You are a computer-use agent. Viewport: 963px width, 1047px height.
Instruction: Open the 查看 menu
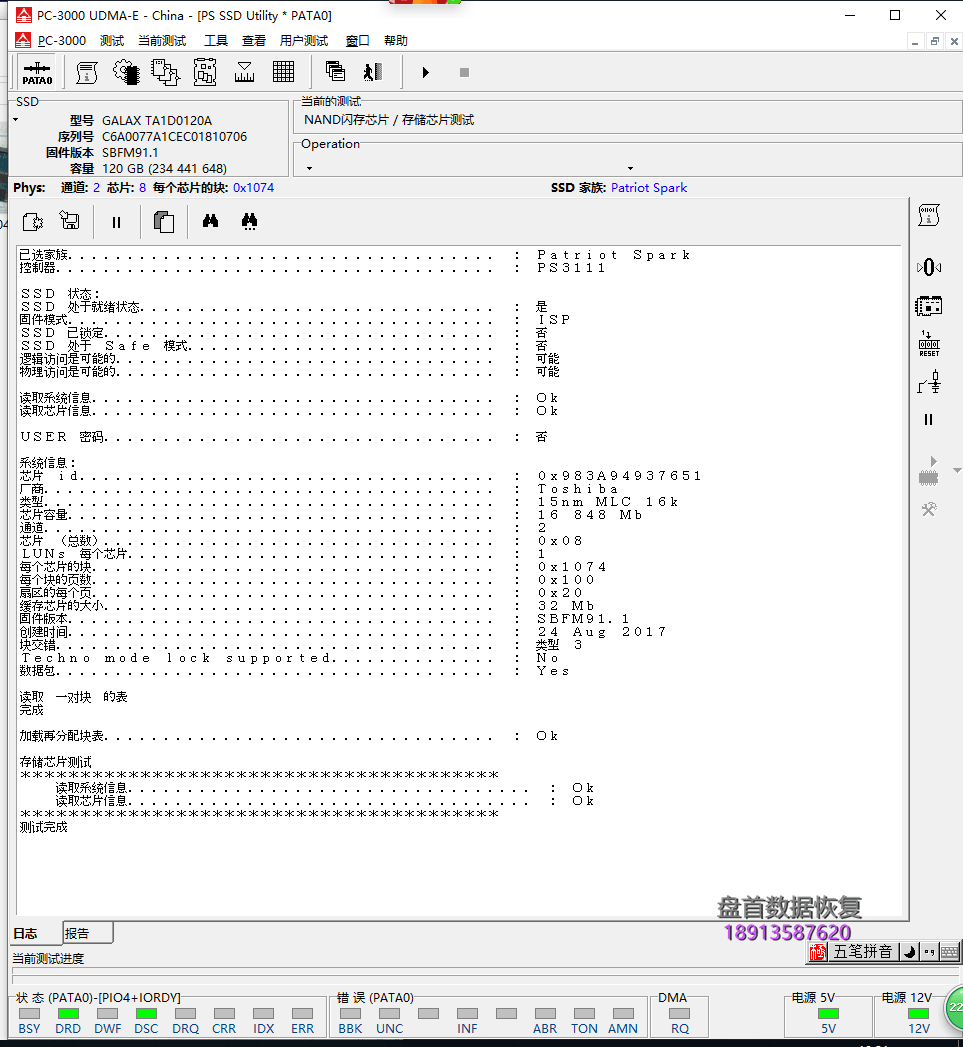254,41
